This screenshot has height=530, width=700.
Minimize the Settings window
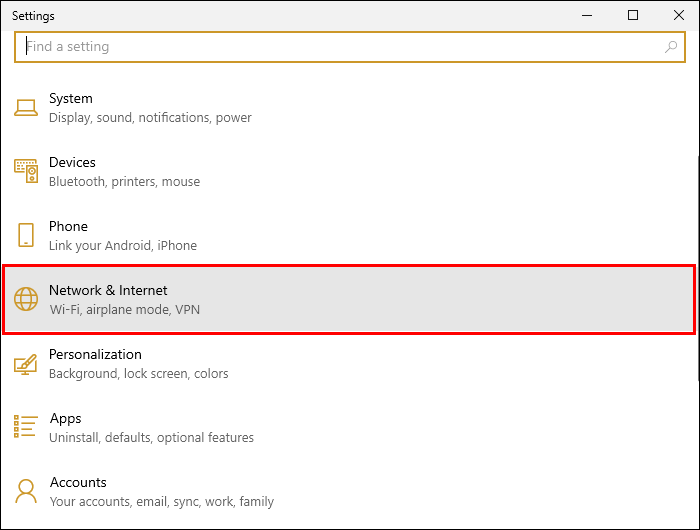(587, 15)
